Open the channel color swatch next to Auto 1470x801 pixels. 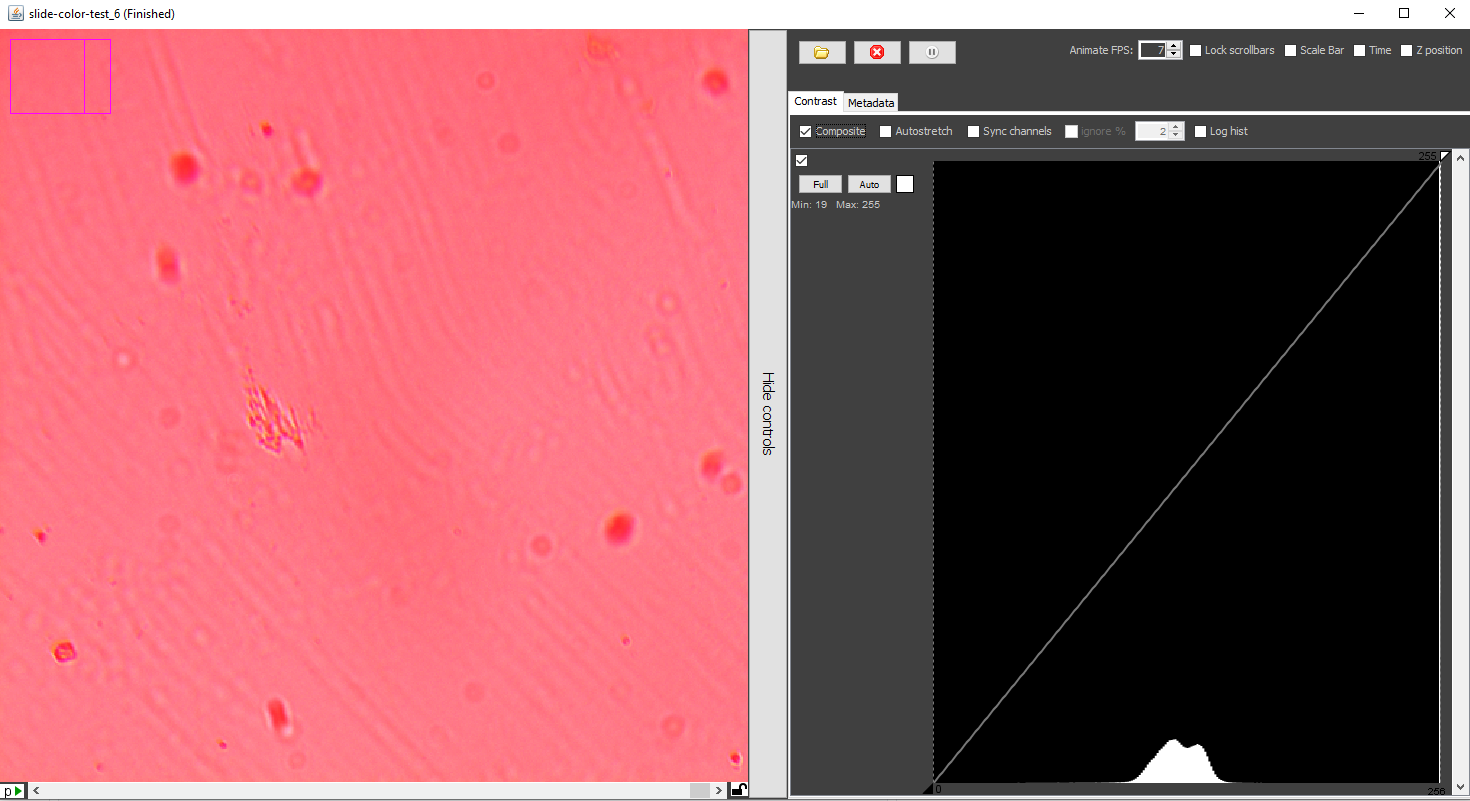904,184
